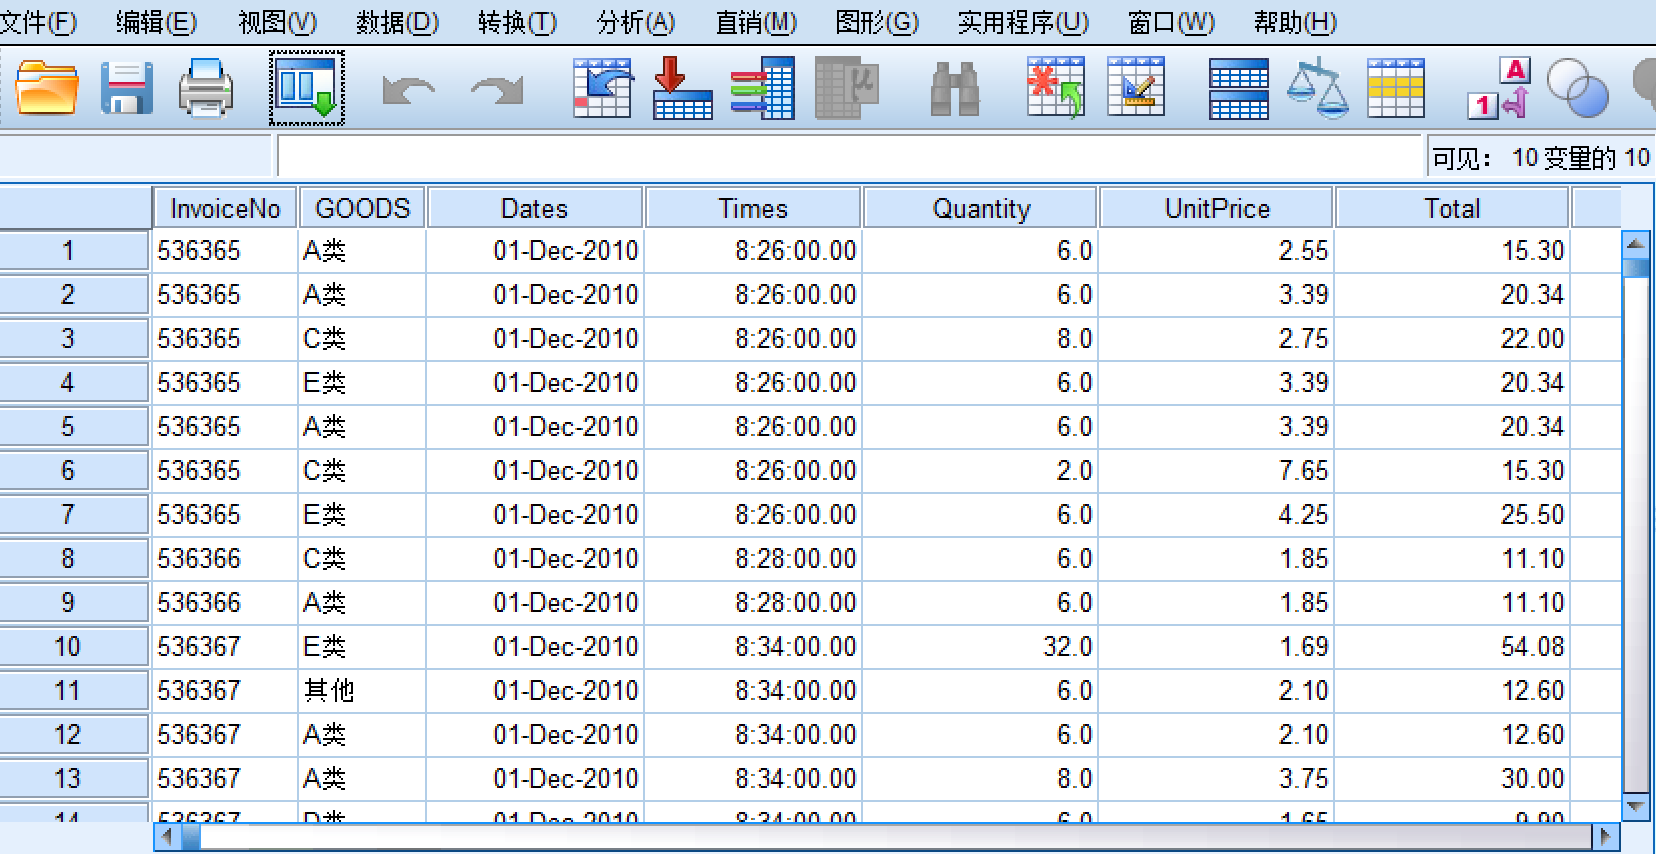Click the 7.65 UnitPrice cell in row 6
Viewport: 1656px width, 854px height.
pyautogui.click(x=1217, y=471)
